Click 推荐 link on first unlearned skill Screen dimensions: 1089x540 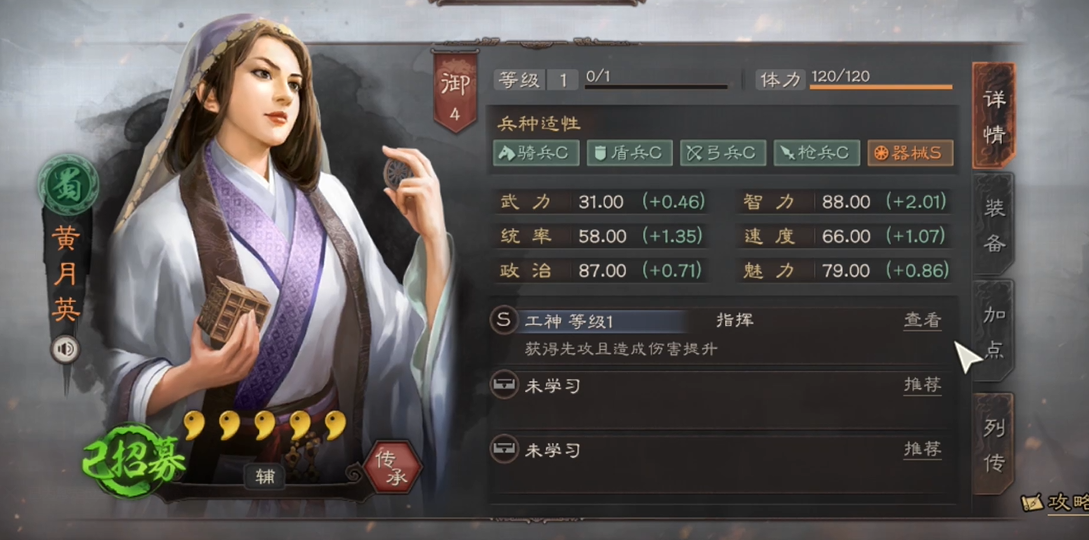tap(922, 385)
